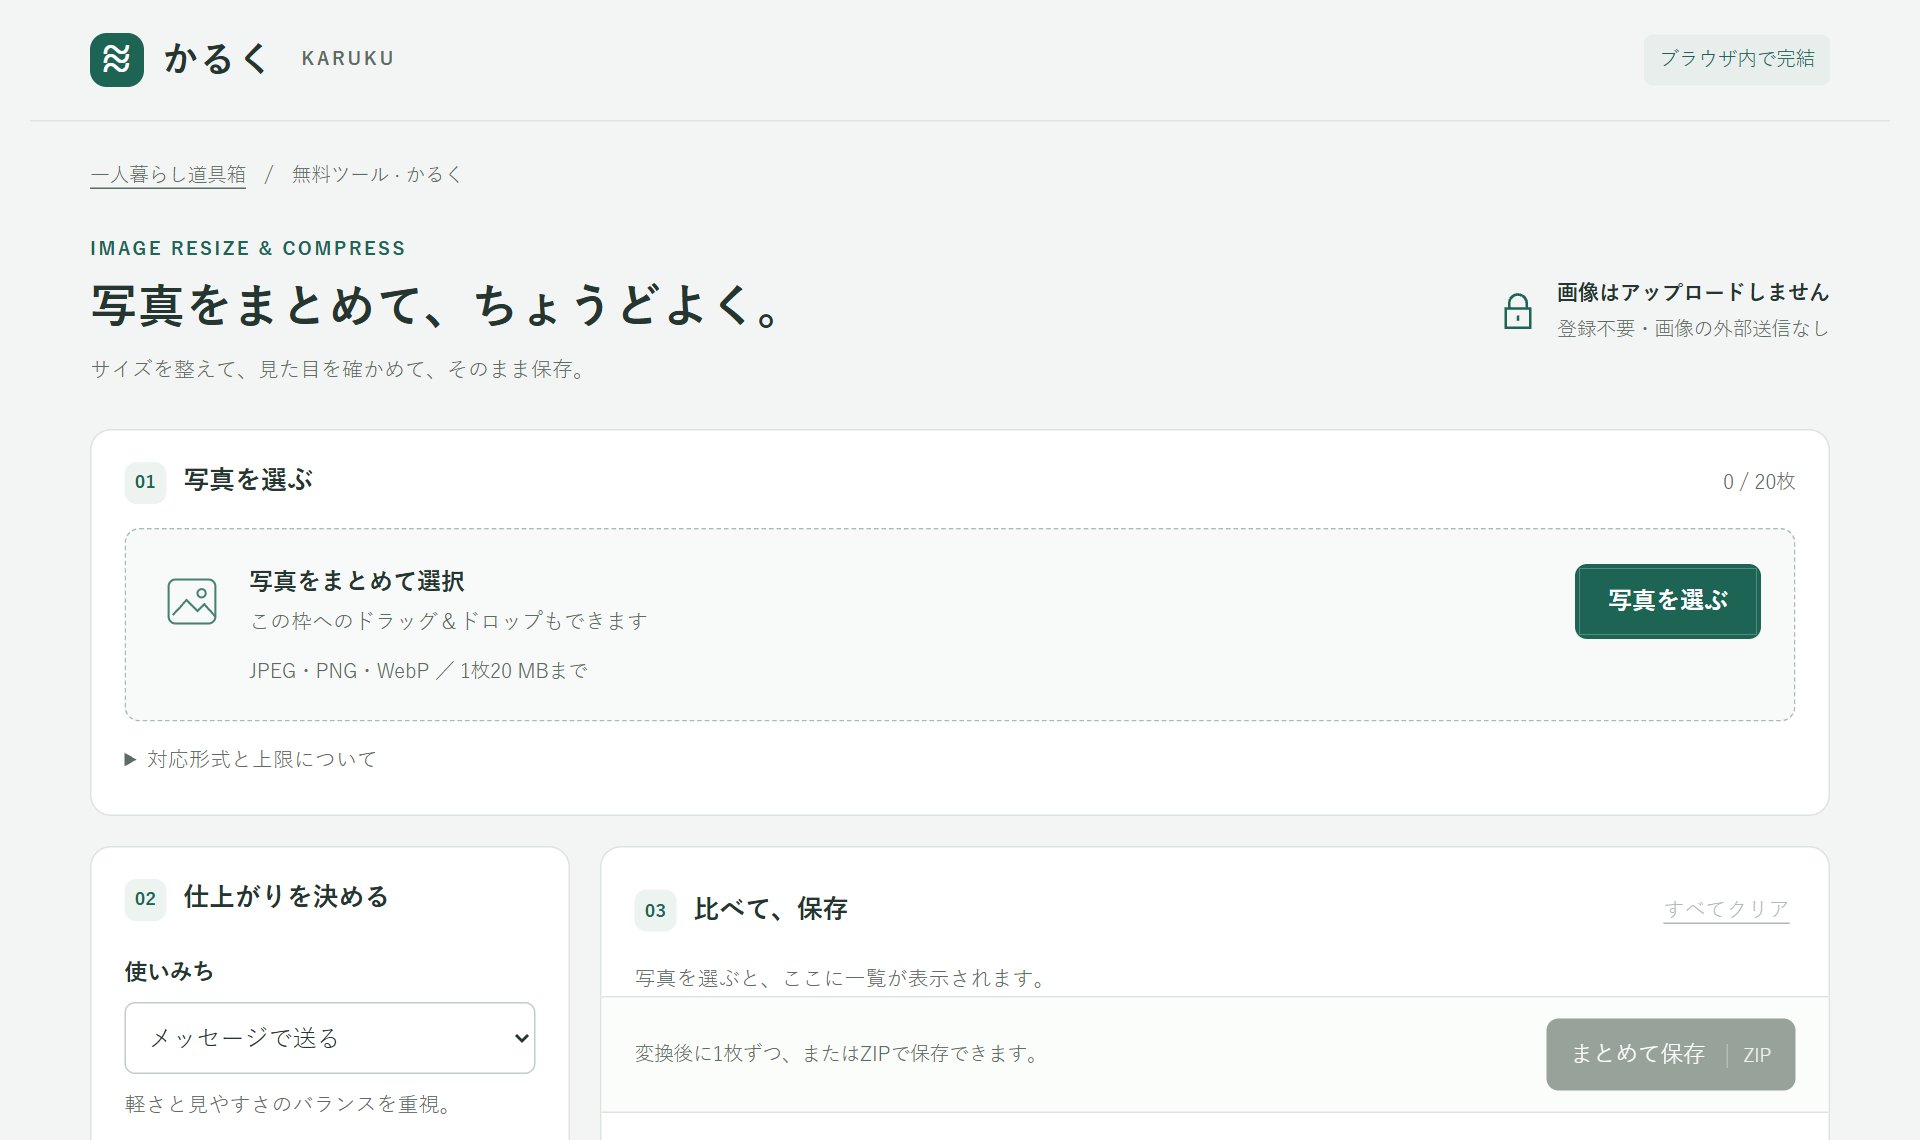This screenshot has height=1140, width=1920.
Task: Click the lock privacy icon
Action: click(1517, 311)
